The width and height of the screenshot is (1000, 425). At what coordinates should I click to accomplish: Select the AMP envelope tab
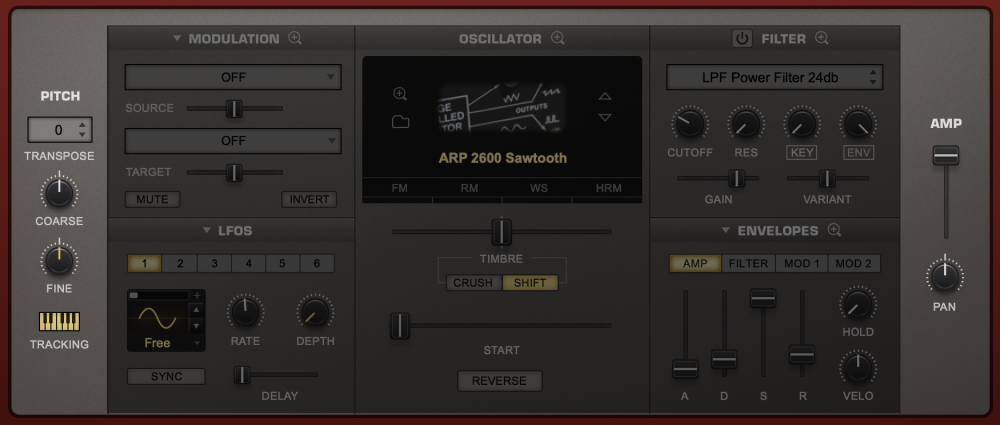(x=695, y=264)
